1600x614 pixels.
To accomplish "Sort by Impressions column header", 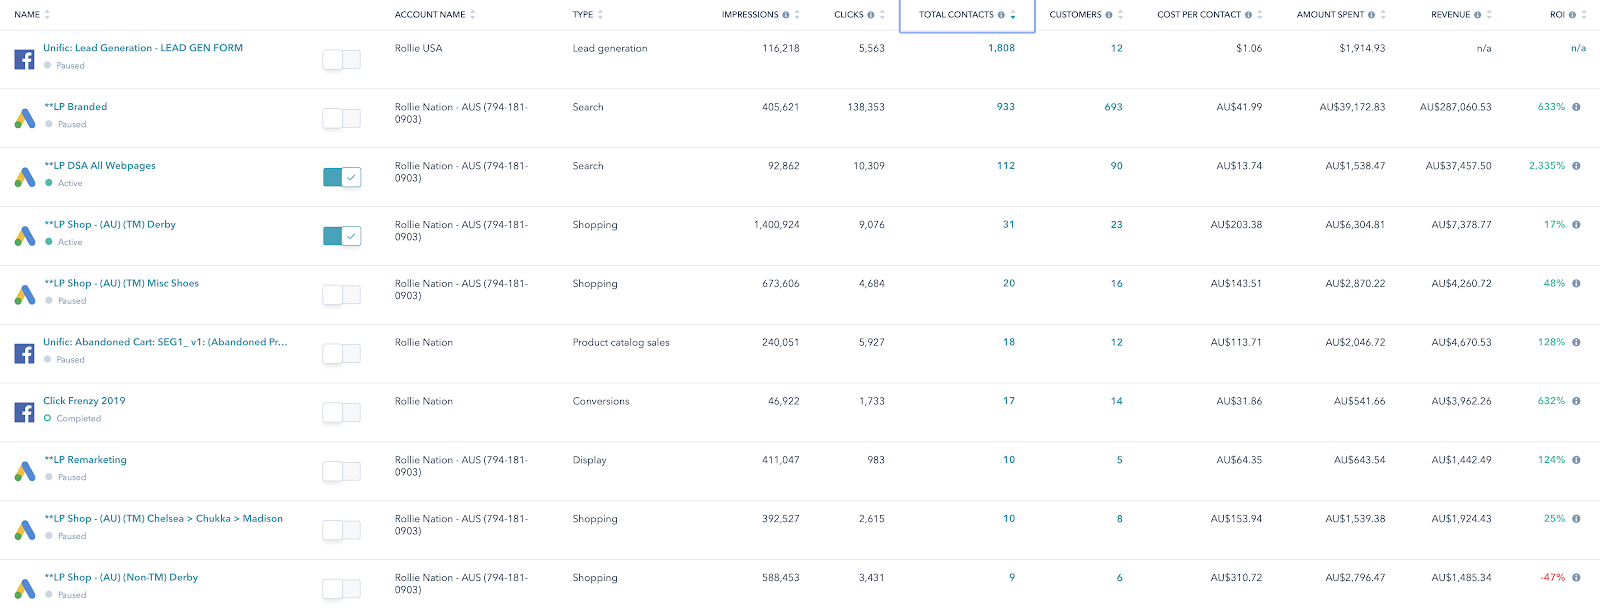I will click(x=761, y=15).
